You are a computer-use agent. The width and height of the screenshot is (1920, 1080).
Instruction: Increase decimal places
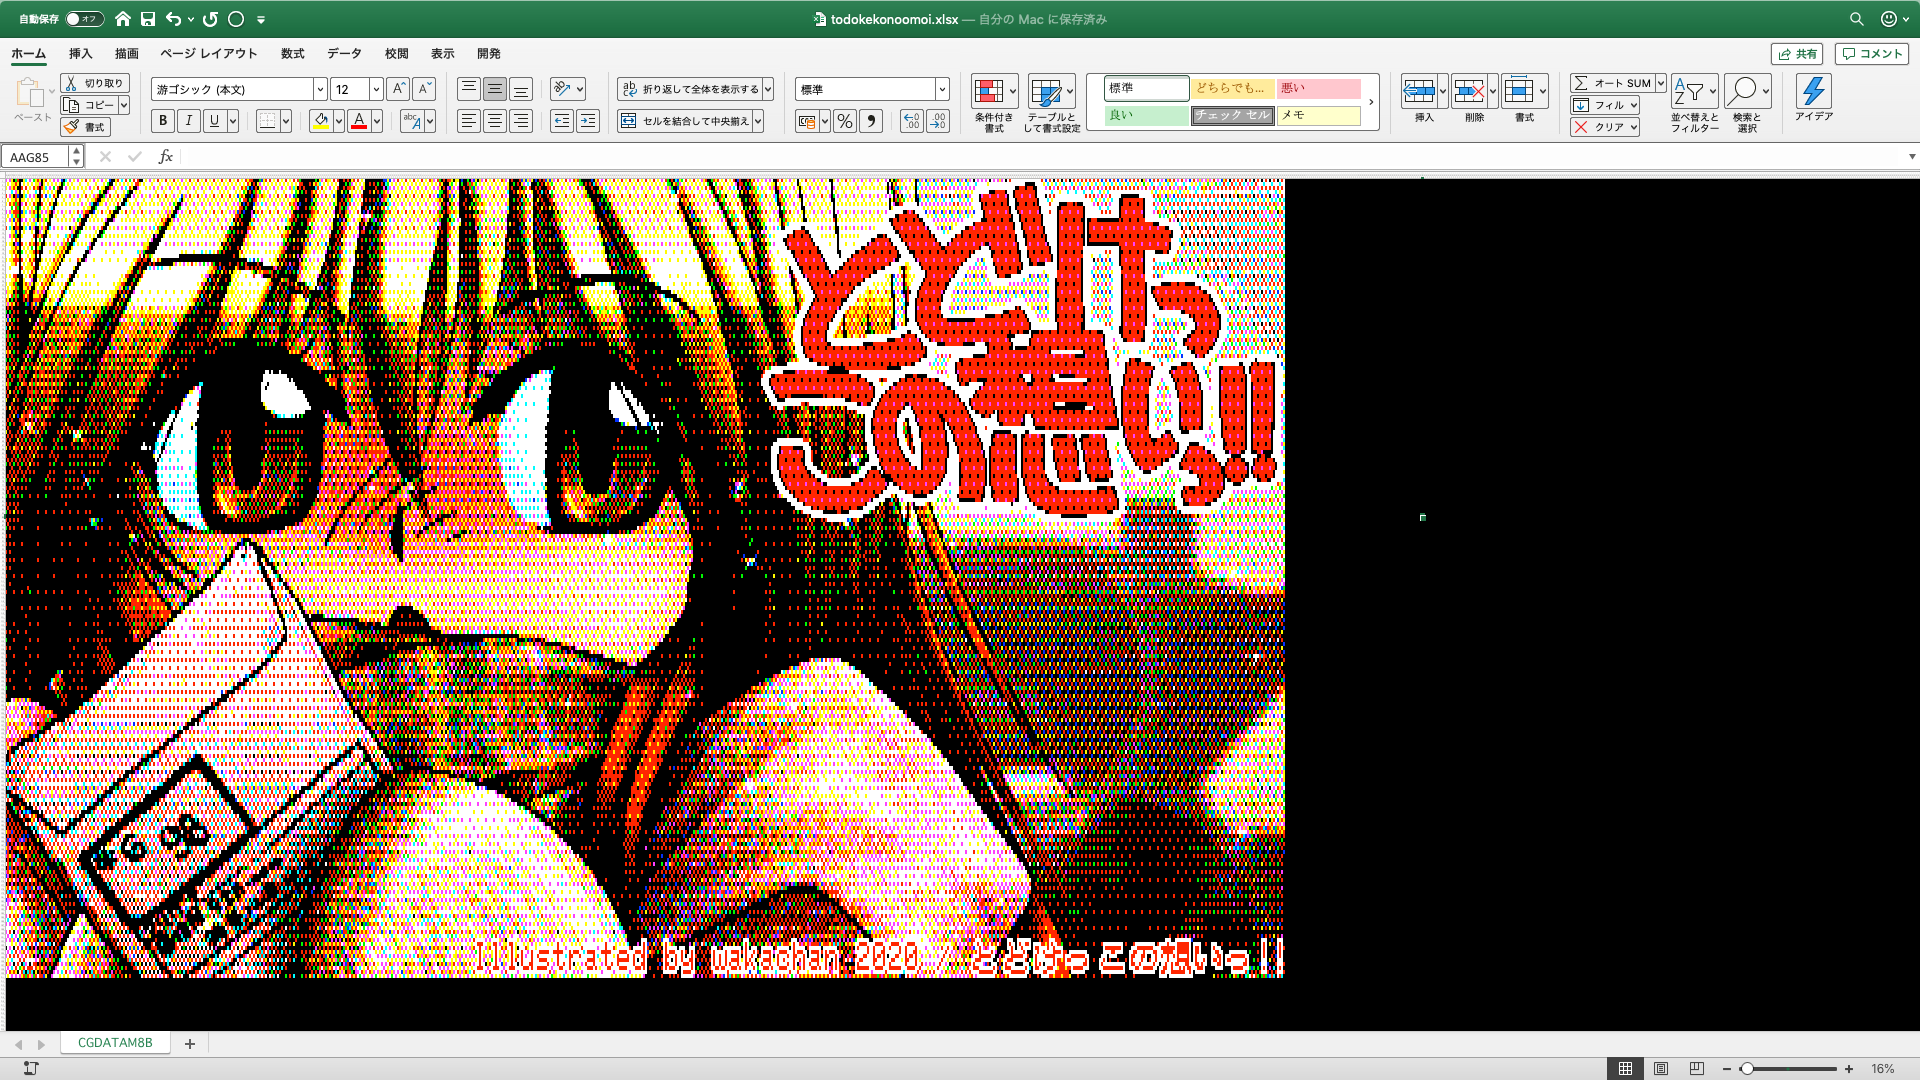[911, 121]
